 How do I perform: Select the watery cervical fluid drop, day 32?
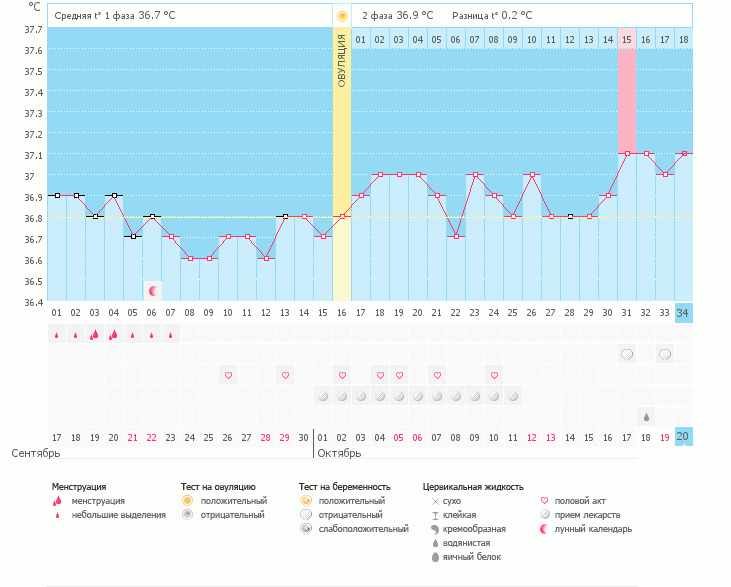click(x=646, y=416)
